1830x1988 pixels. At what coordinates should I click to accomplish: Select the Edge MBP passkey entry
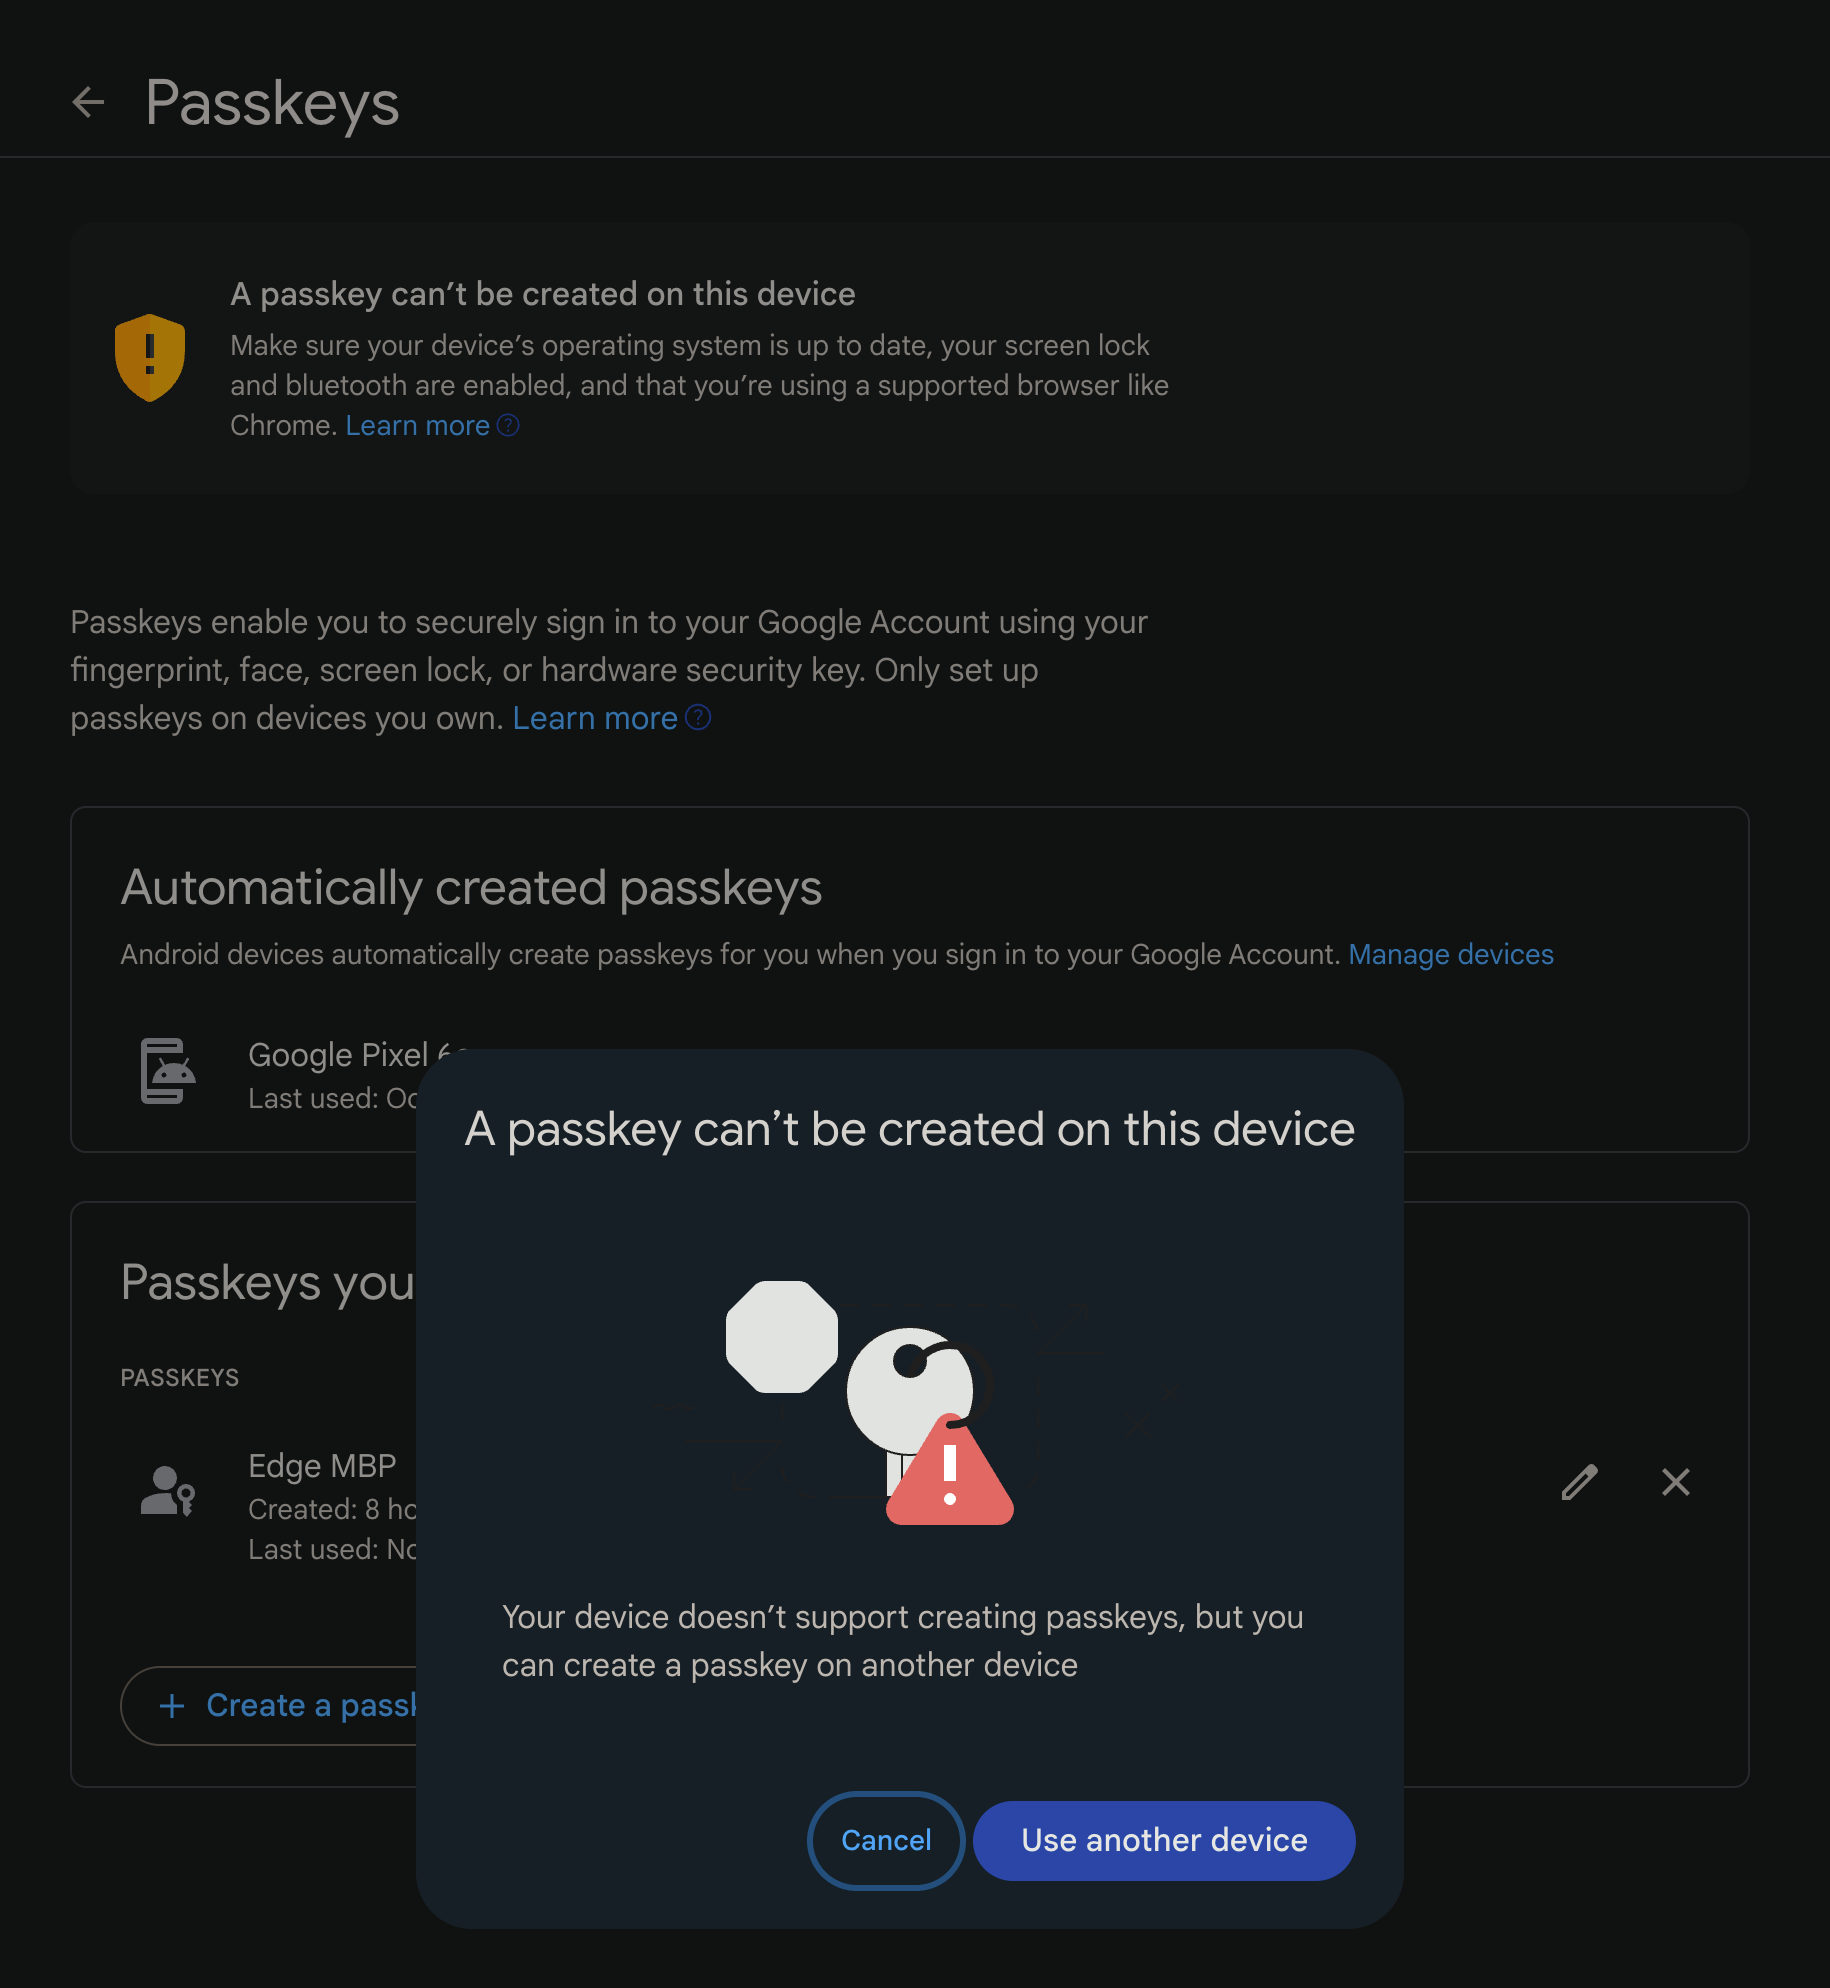click(322, 1466)
